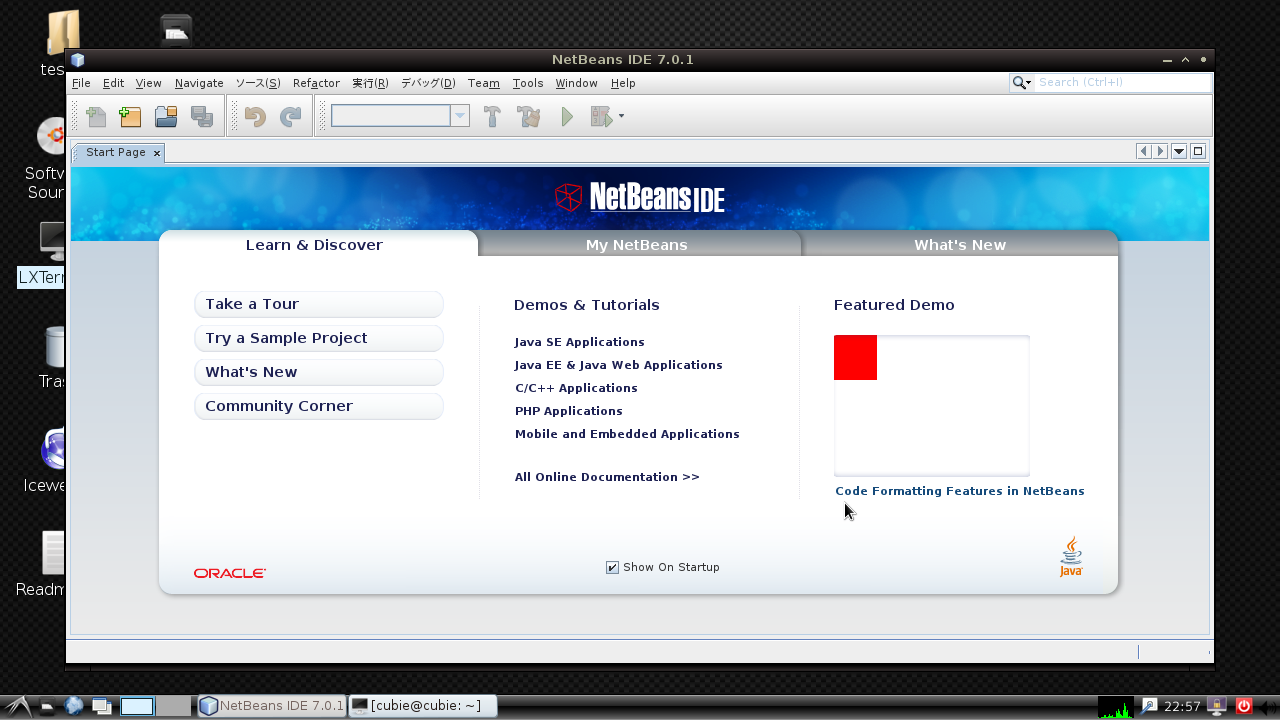Run the project with green play icon
This screenshot has height=720, width=1280.
(567, 117)
